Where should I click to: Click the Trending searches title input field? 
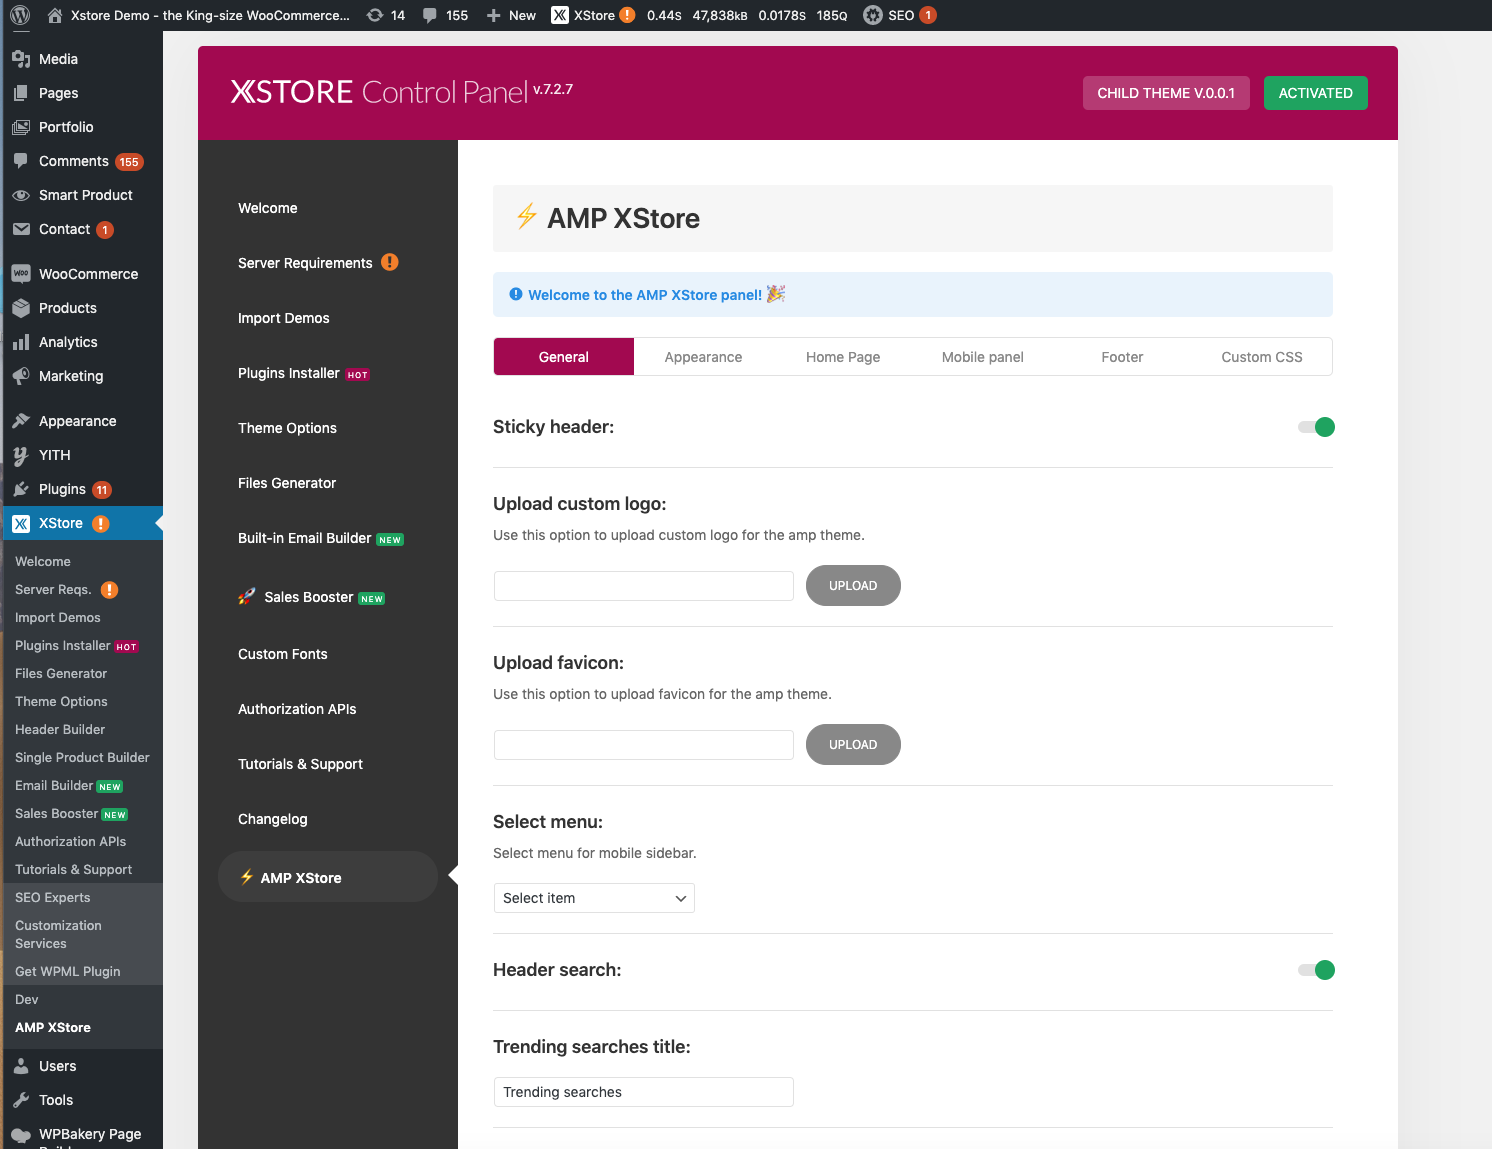pyautogui.click(x=644, y=1092)
